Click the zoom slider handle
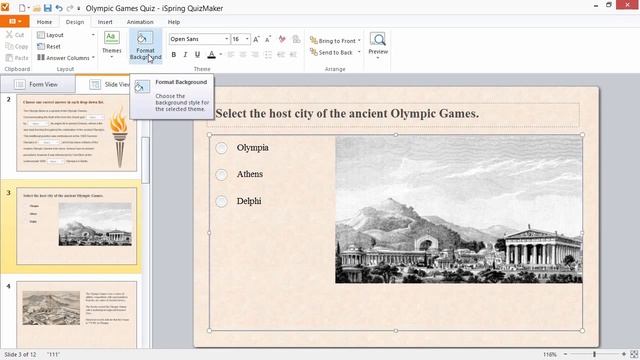This screenshot has width=640, height=360. click(x=595, y=354)
